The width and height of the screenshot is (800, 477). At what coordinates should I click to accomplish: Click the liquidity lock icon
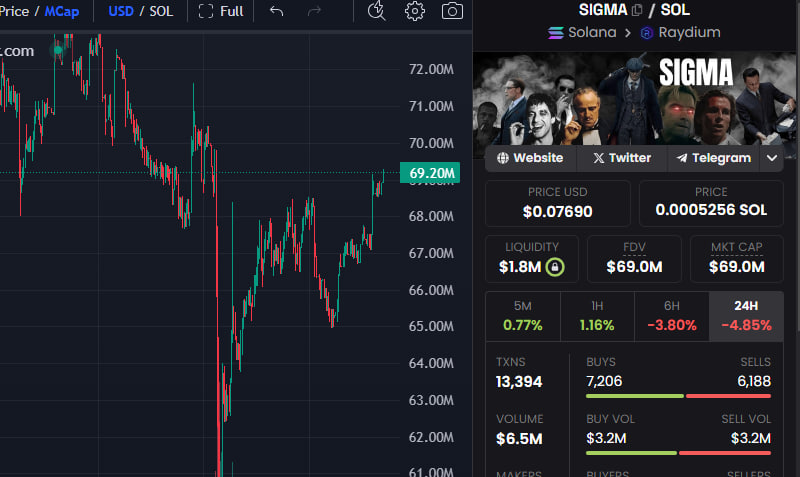tap(555, 267)
